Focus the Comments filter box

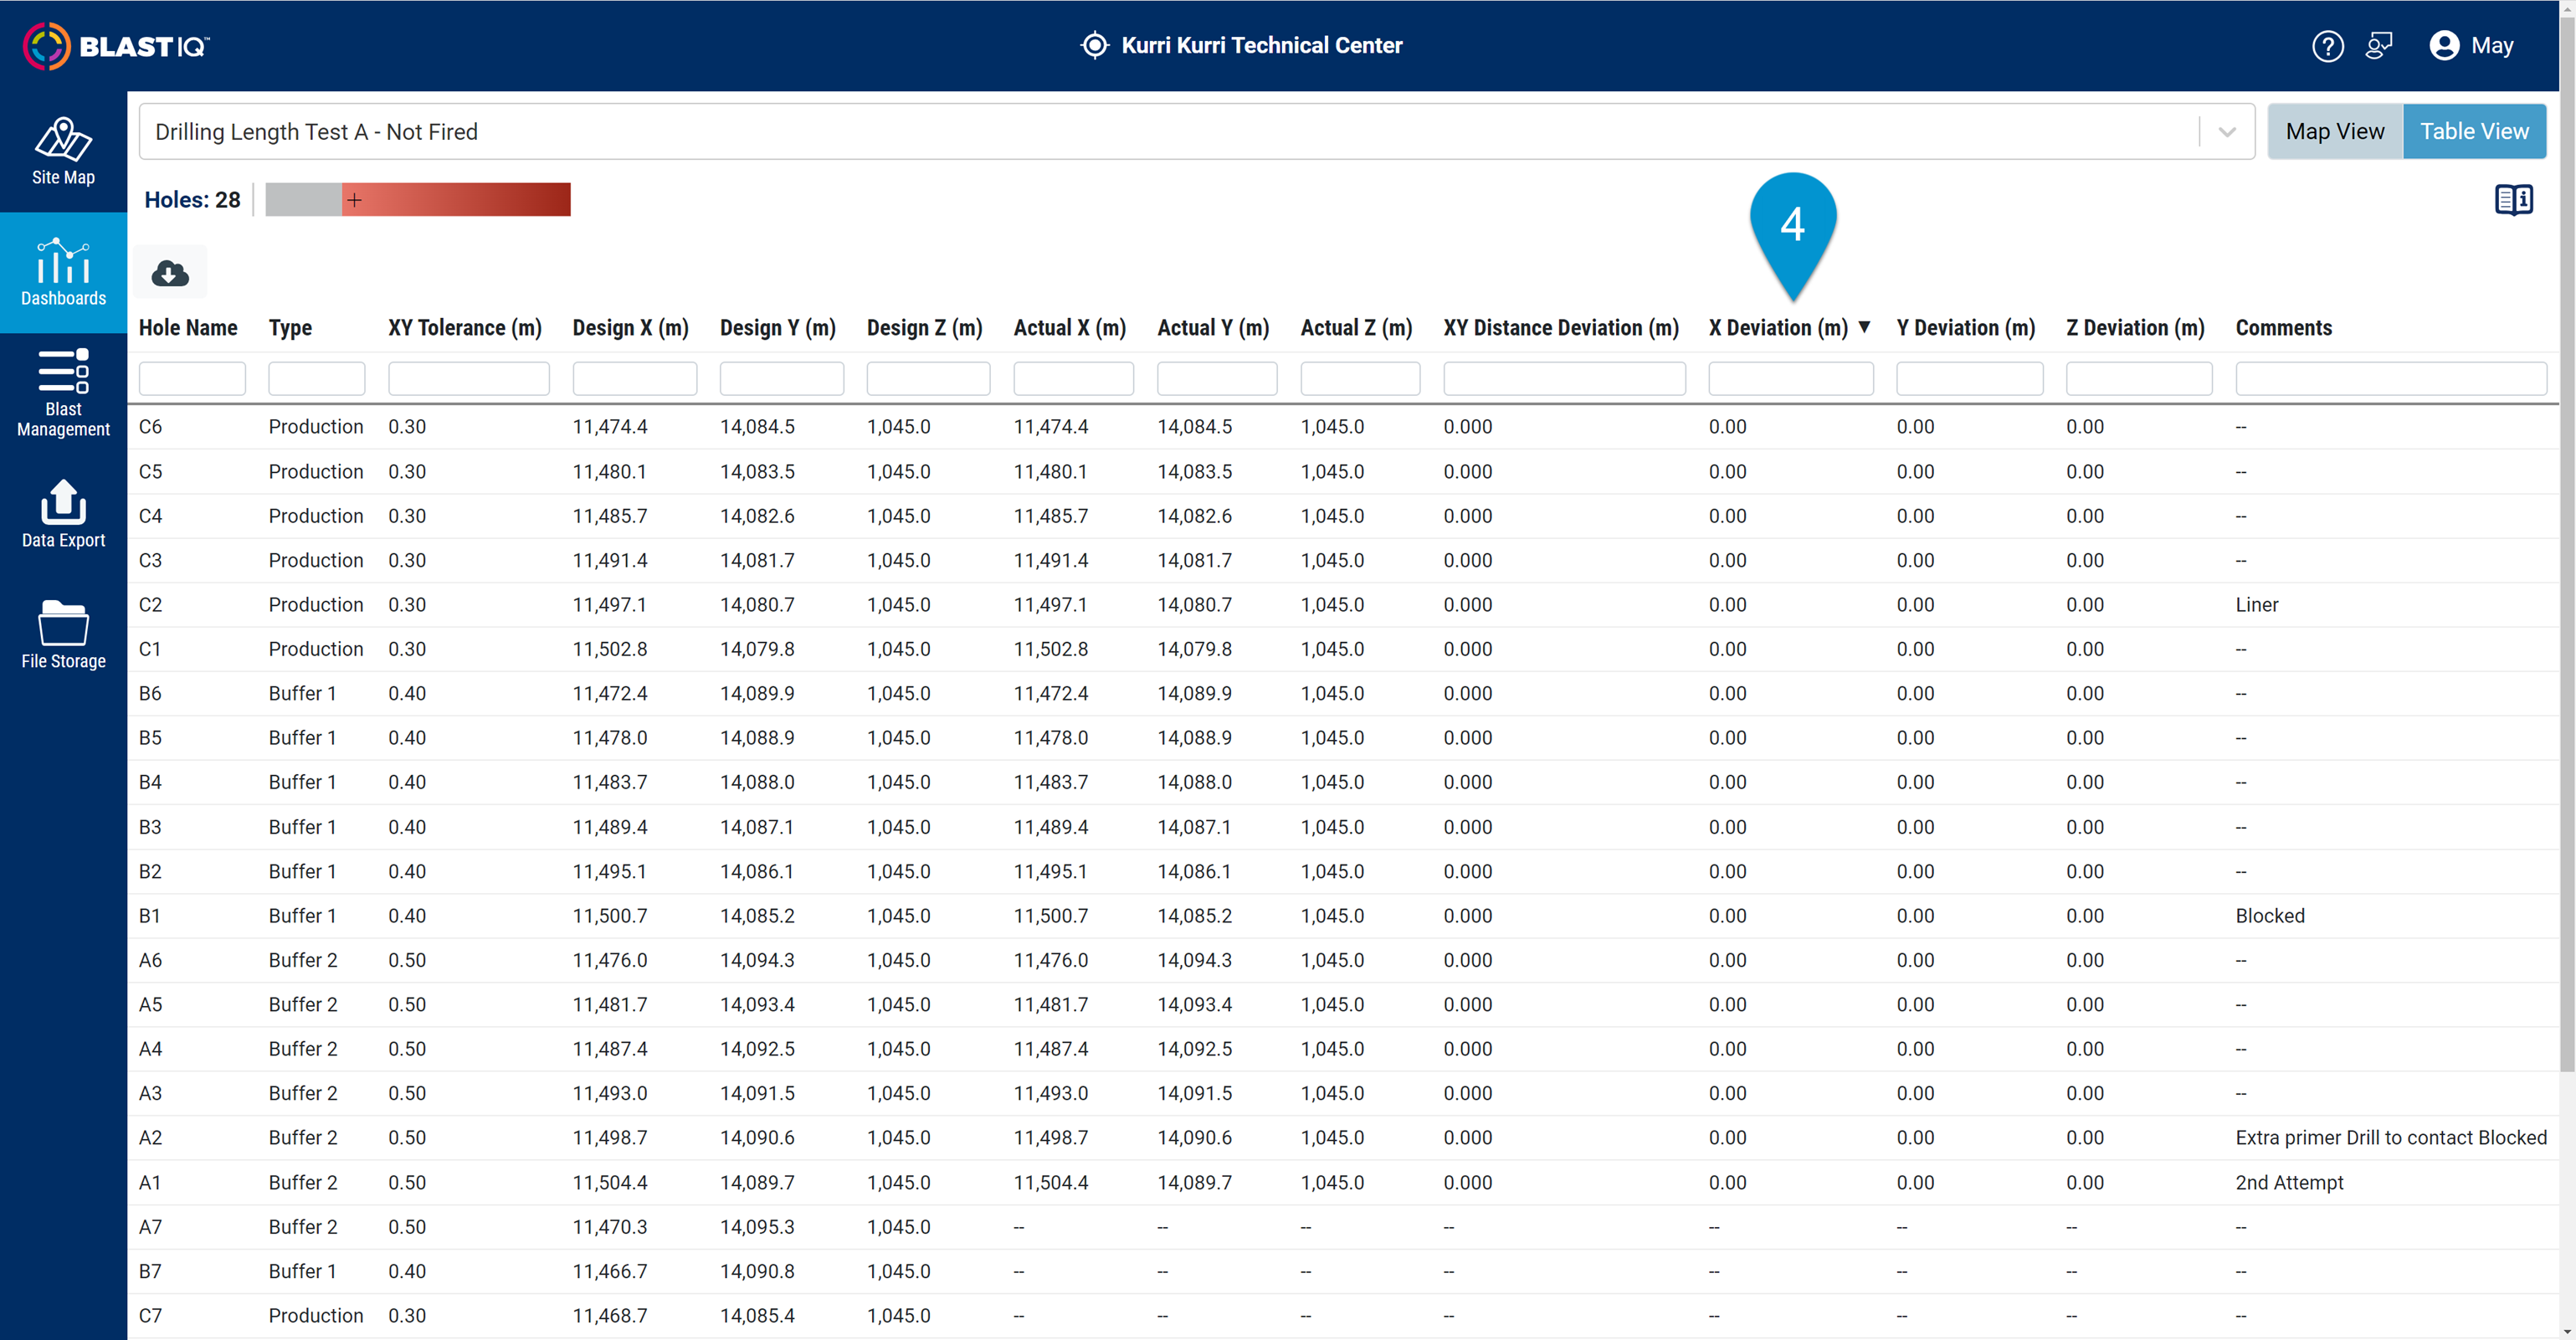(2391, 378)
